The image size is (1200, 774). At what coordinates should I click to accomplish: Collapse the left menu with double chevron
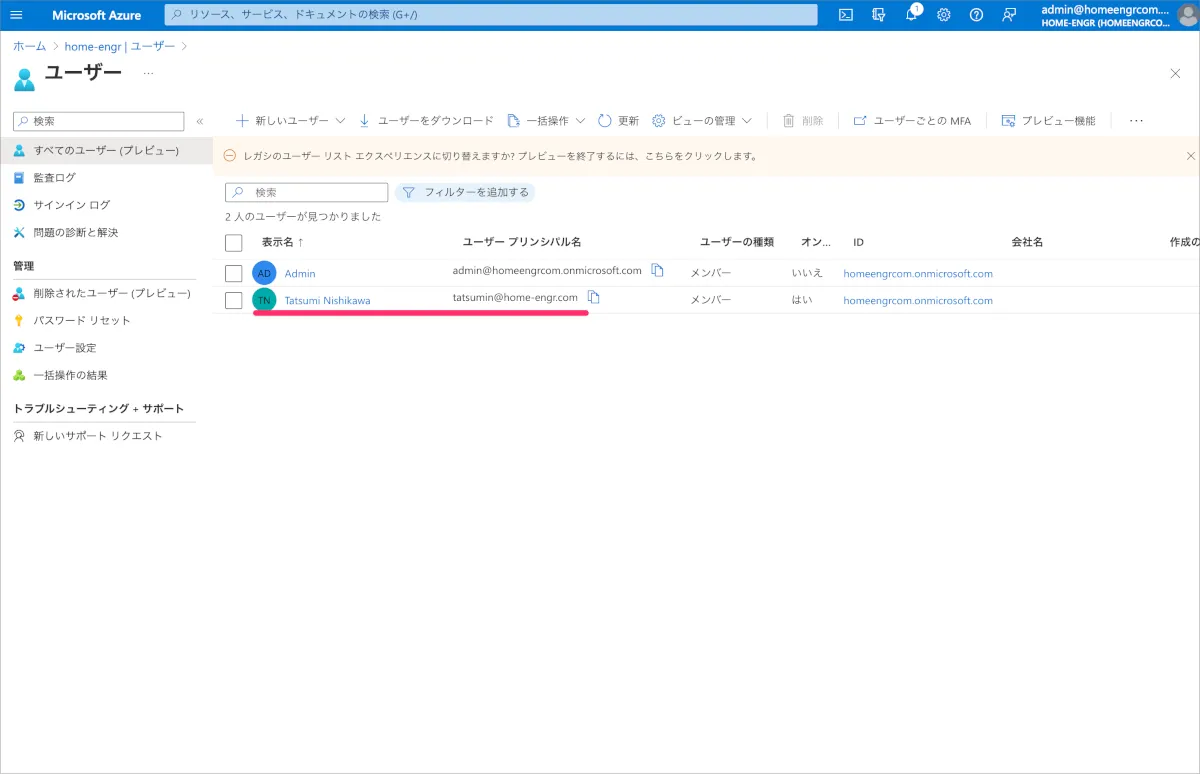200,121
